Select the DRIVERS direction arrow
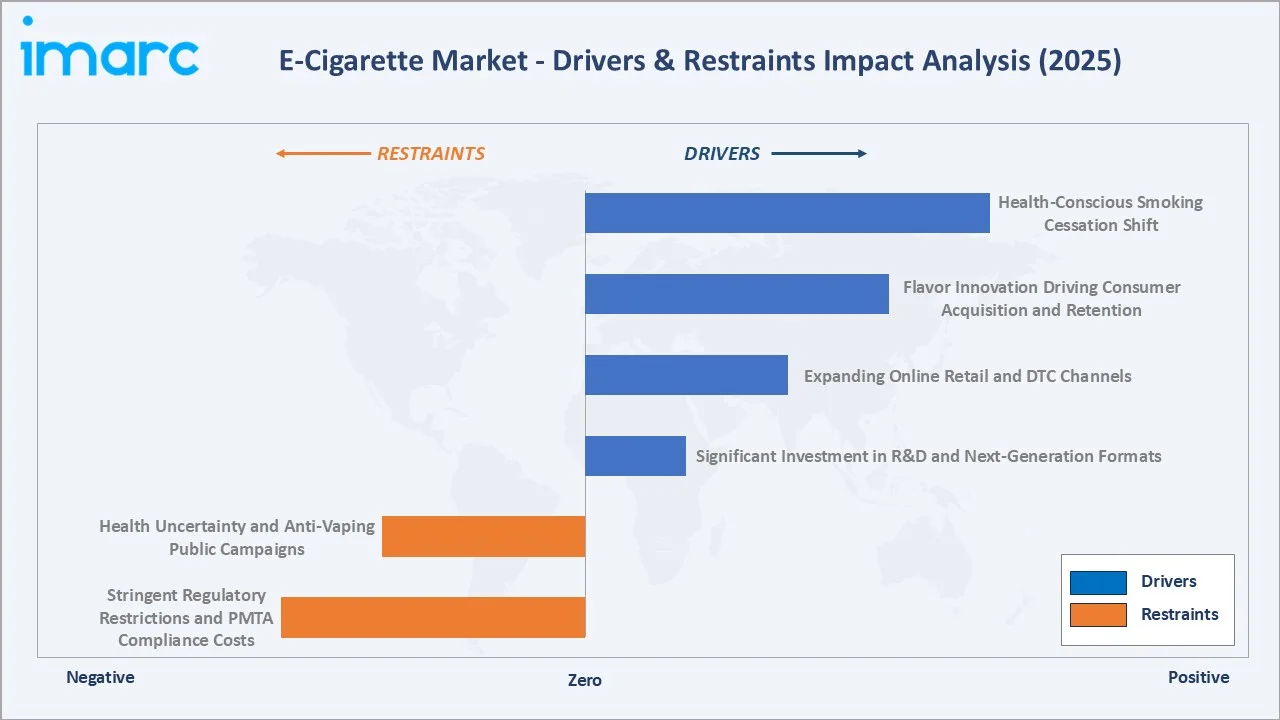The height and width of the screenshot is (720, 1280). point(820,153)
